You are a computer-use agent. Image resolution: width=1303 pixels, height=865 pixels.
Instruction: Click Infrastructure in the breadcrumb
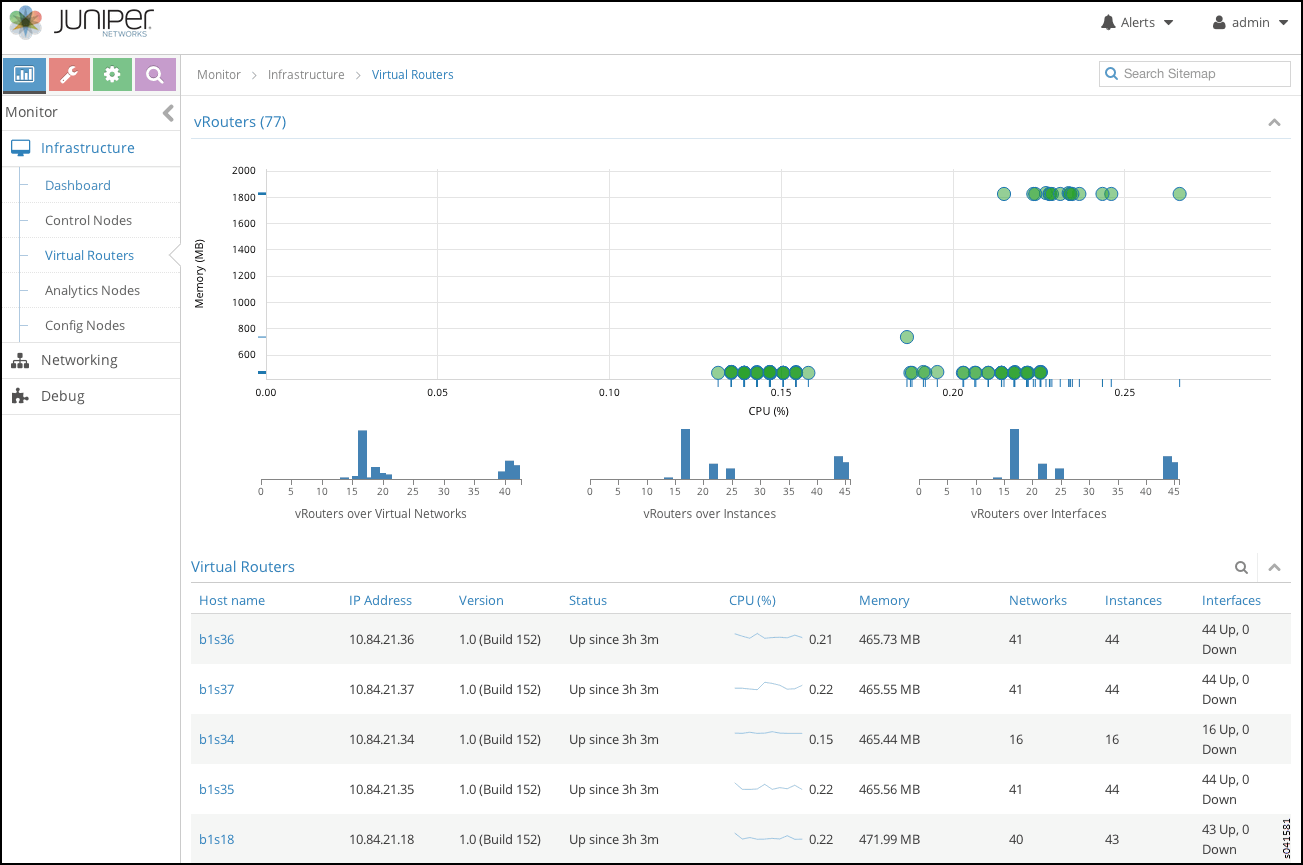click(x=306, y=75)
